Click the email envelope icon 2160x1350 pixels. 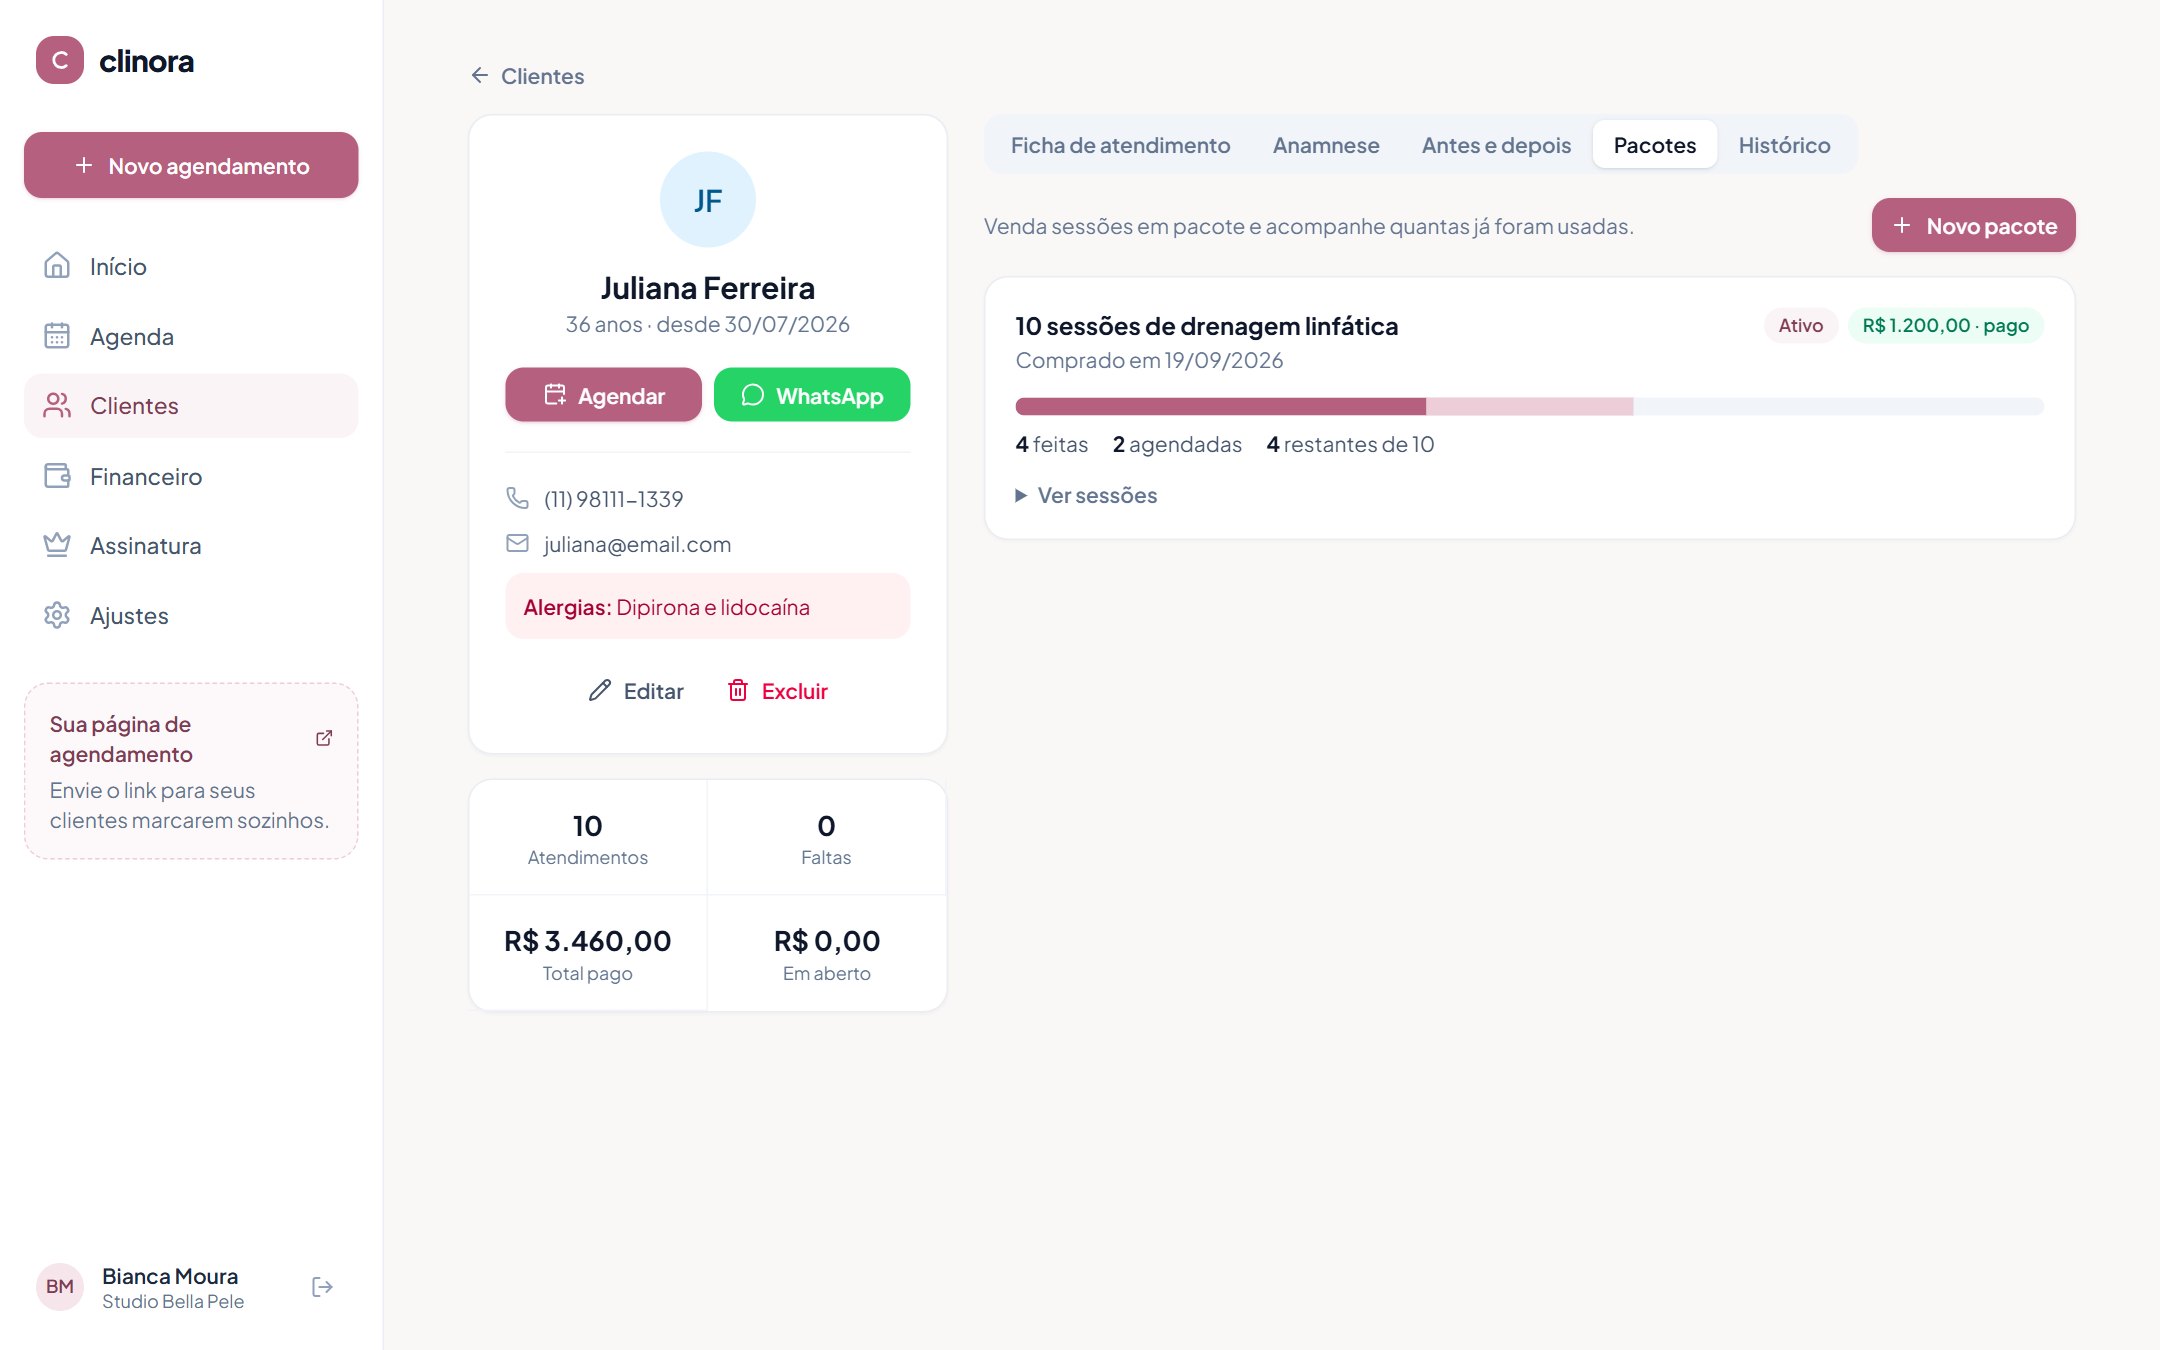(517, 544)
